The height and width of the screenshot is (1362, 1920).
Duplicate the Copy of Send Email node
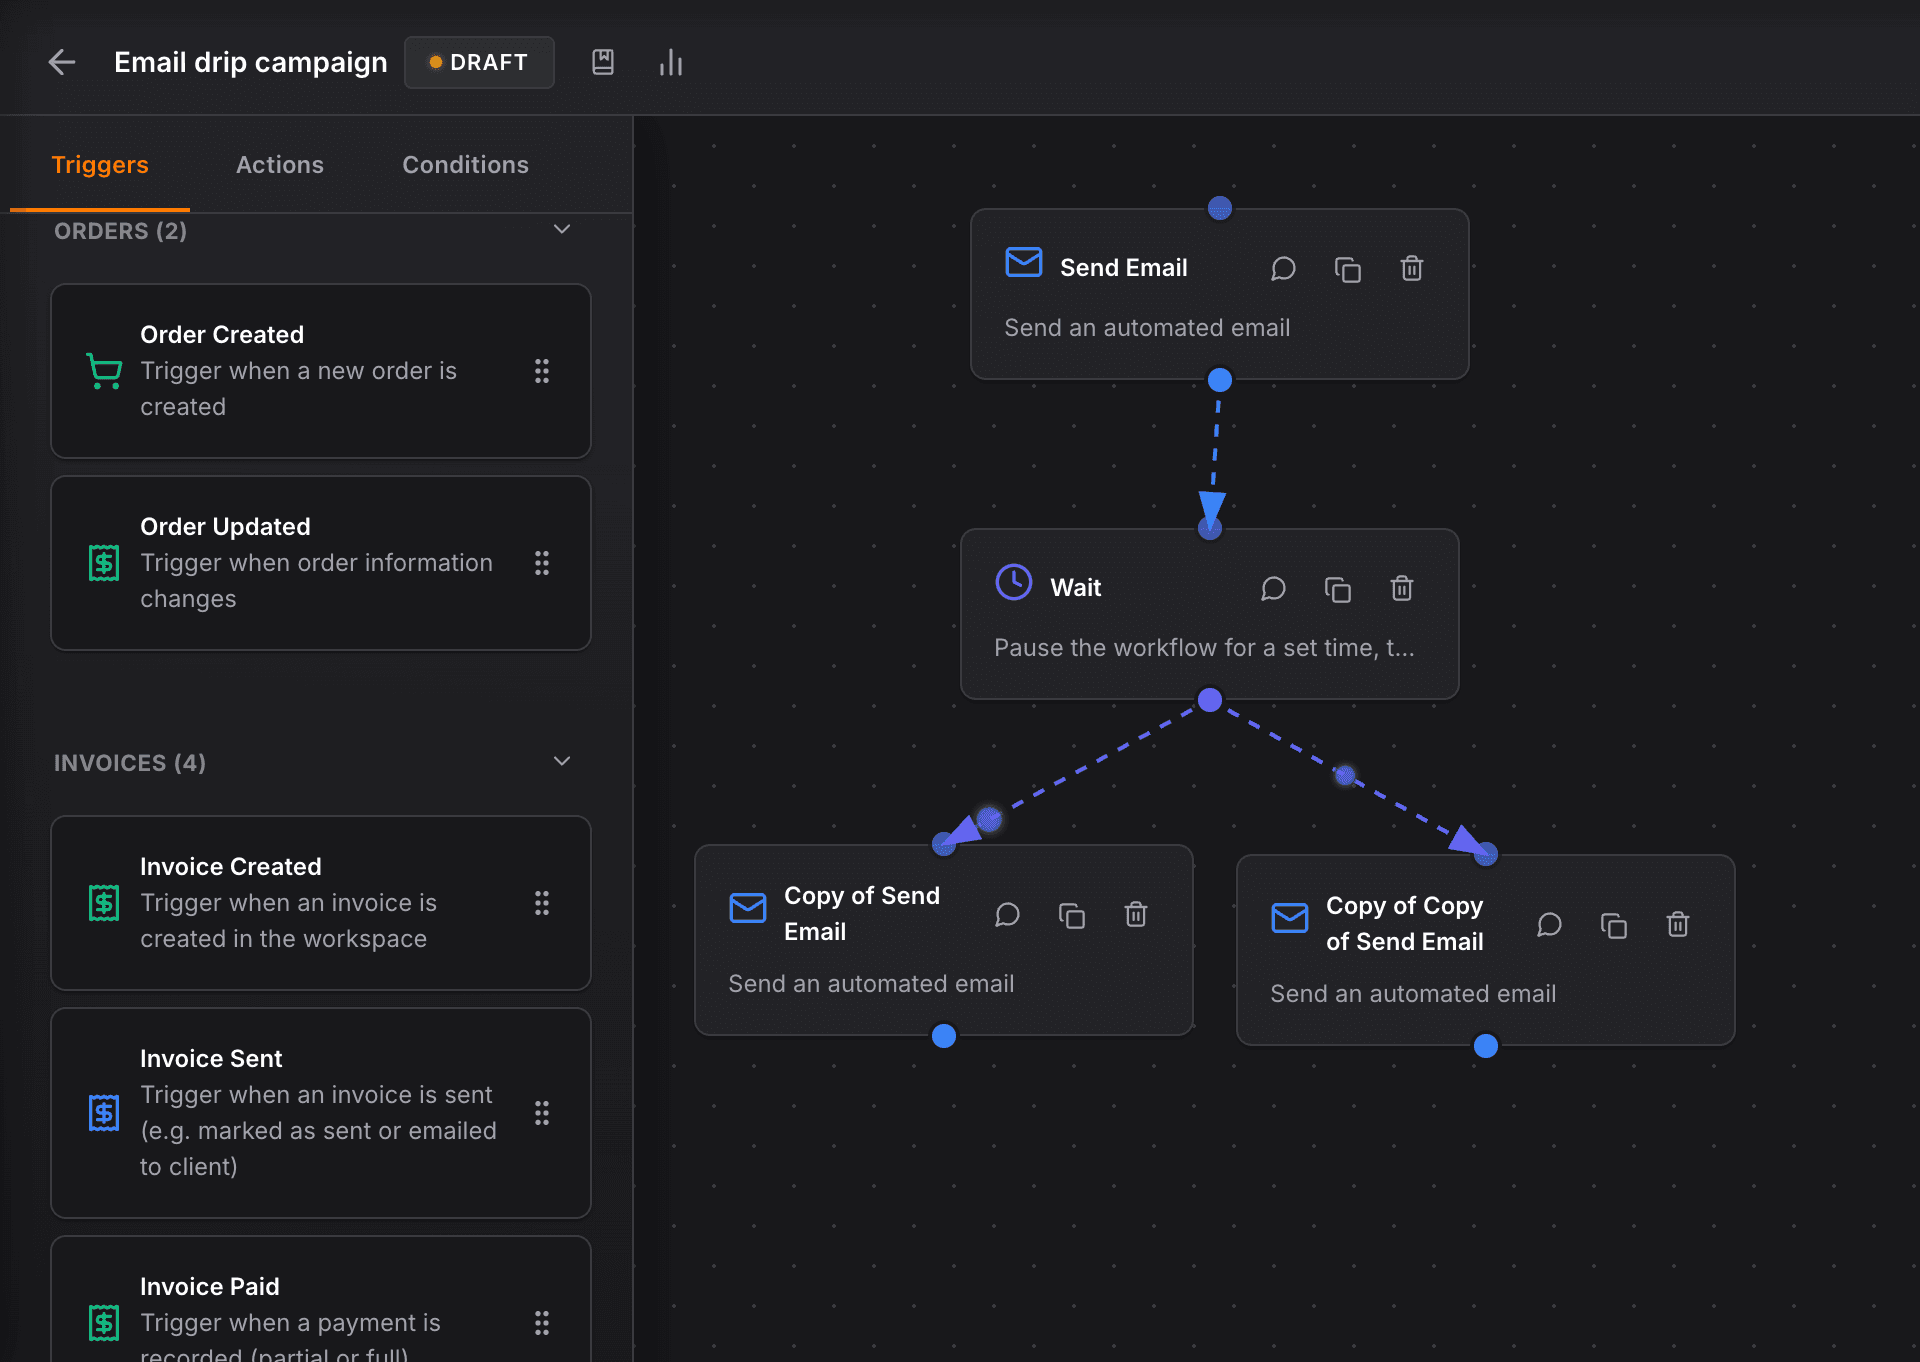(x=1072, y=915)
